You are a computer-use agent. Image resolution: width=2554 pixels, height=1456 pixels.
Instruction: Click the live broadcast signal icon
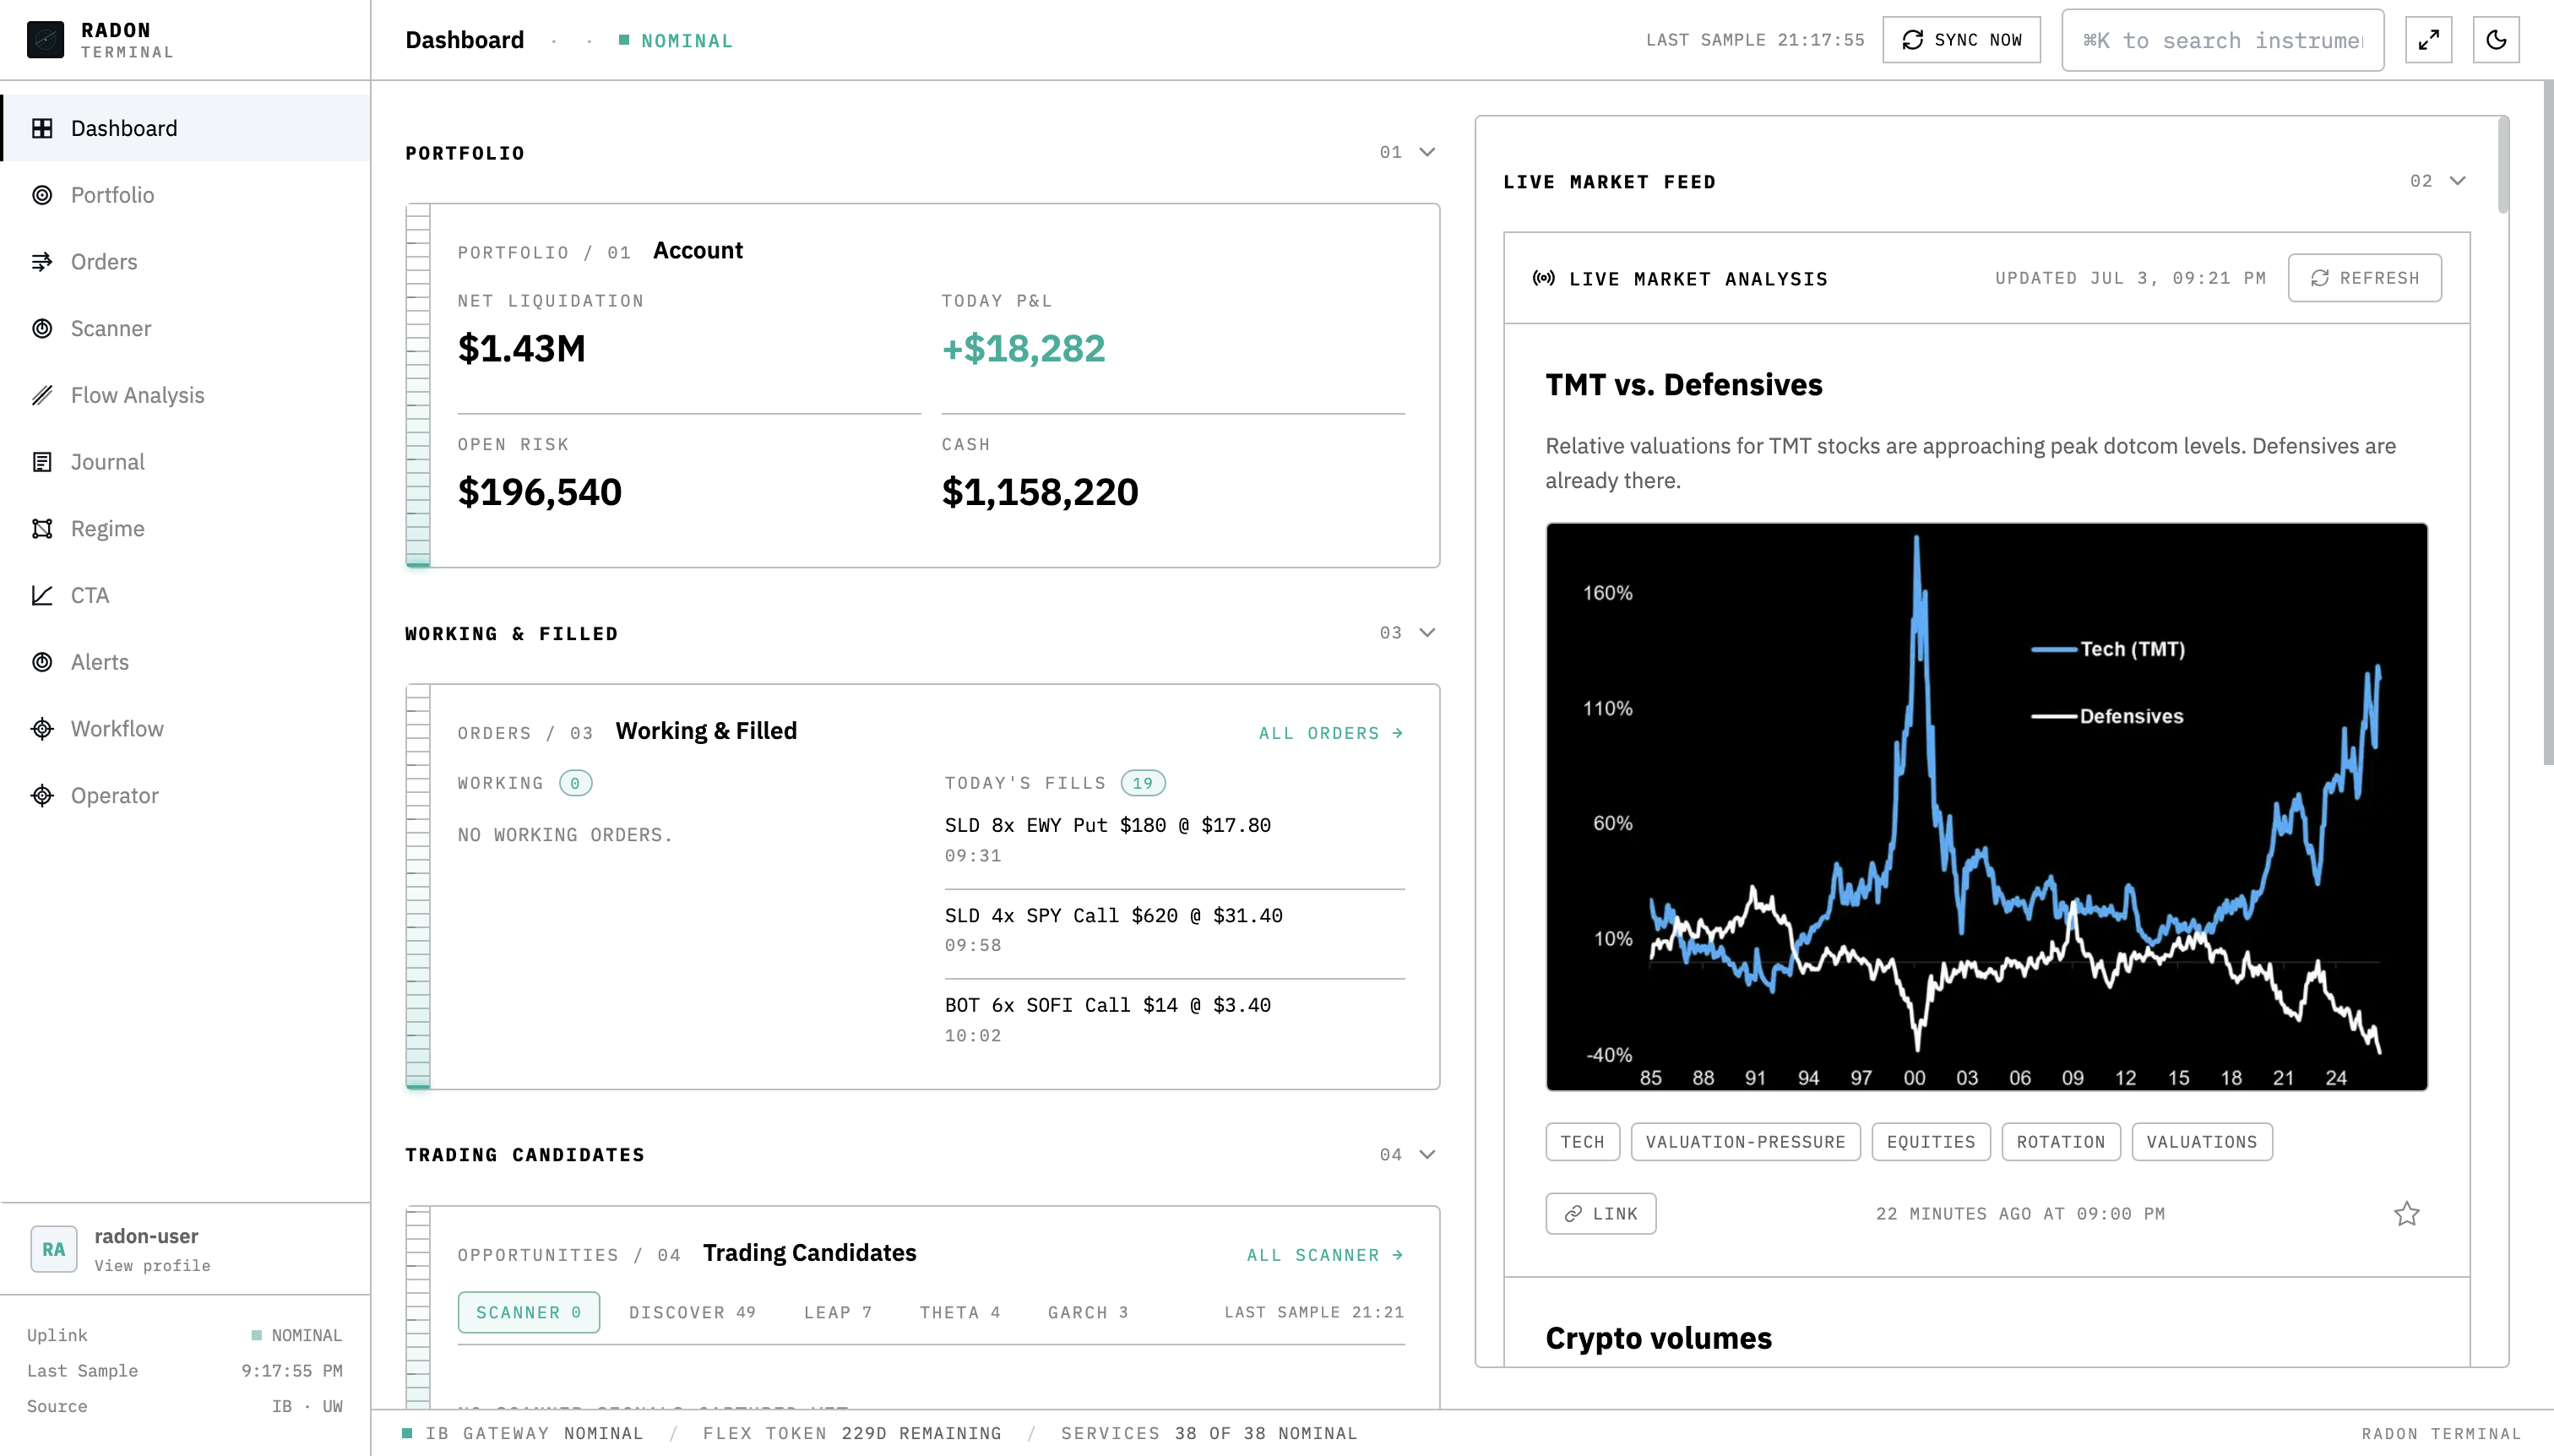(1543, 278)
